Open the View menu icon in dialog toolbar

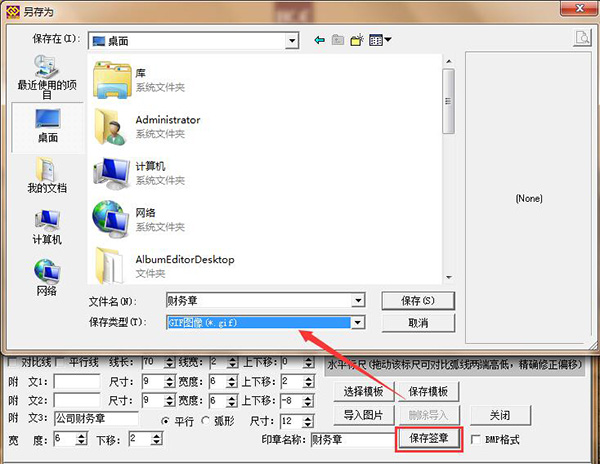[x=379, y=40]
